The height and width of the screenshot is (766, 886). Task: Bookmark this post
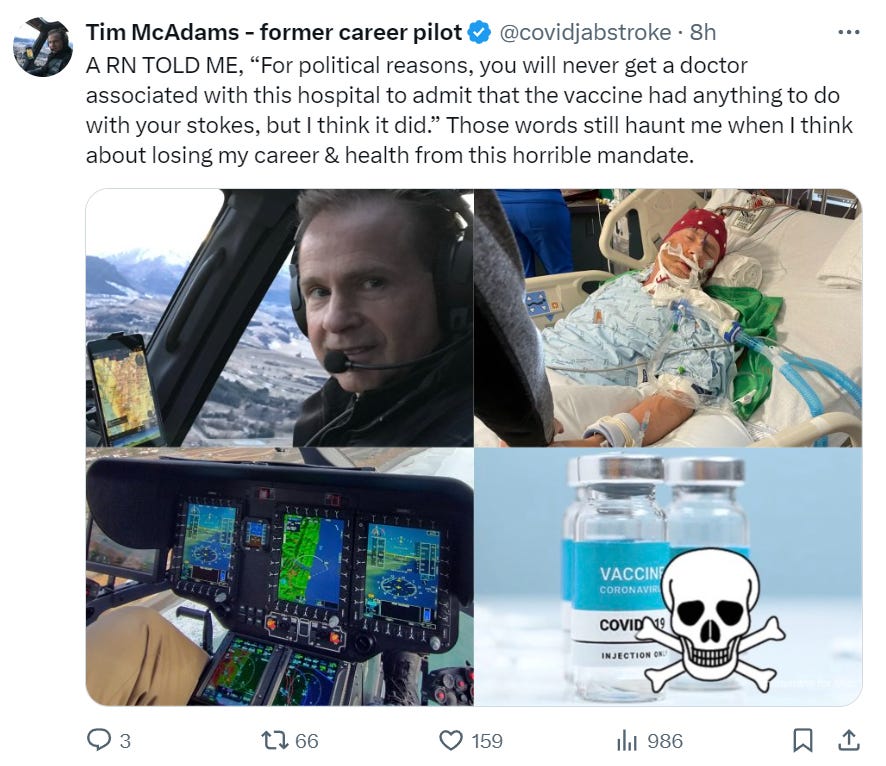click(x=802, y=740)
